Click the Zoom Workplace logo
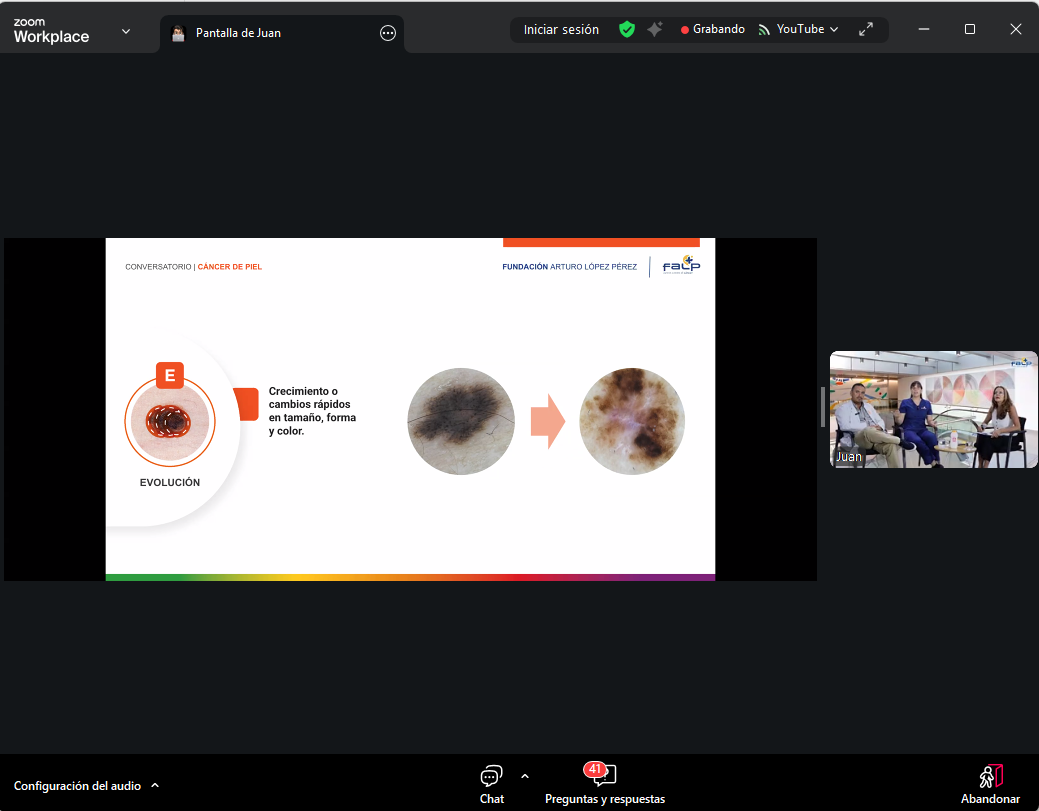Screen dimensions: 1039x811 [51, 31]
